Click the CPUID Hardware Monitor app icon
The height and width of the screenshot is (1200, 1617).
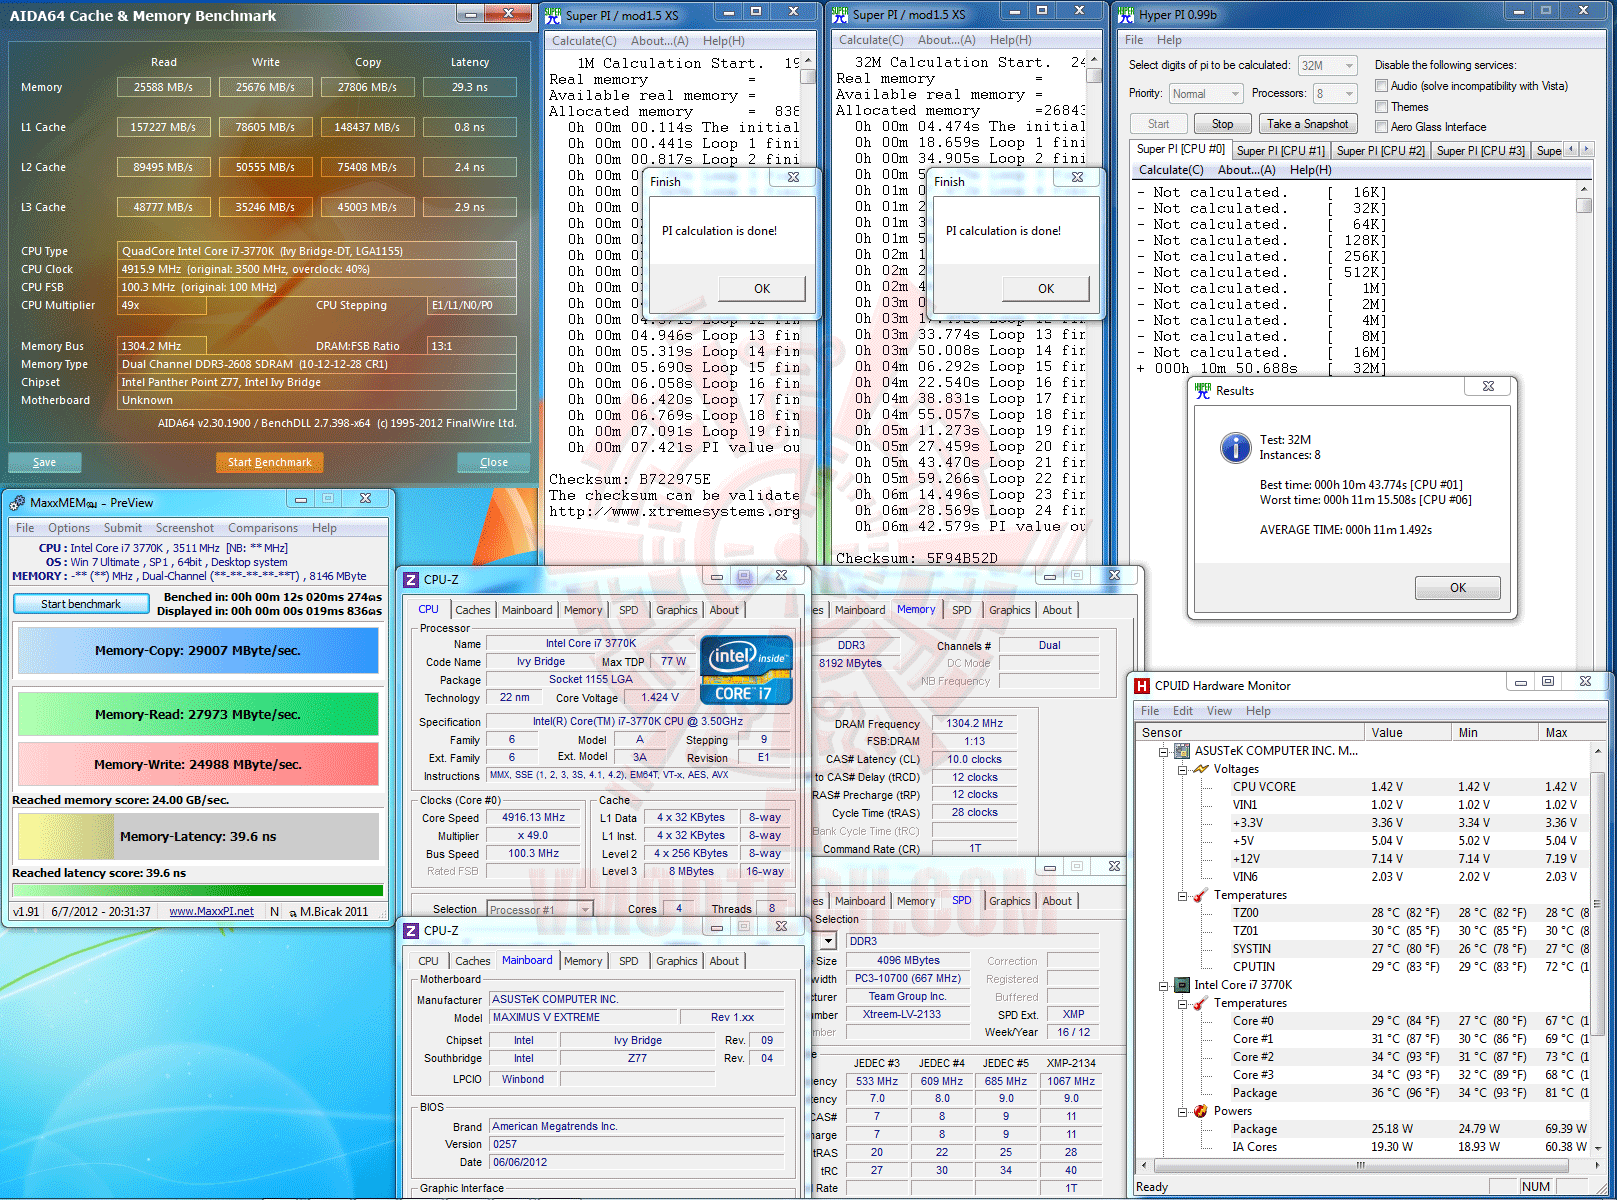(x=1142, y=685)
